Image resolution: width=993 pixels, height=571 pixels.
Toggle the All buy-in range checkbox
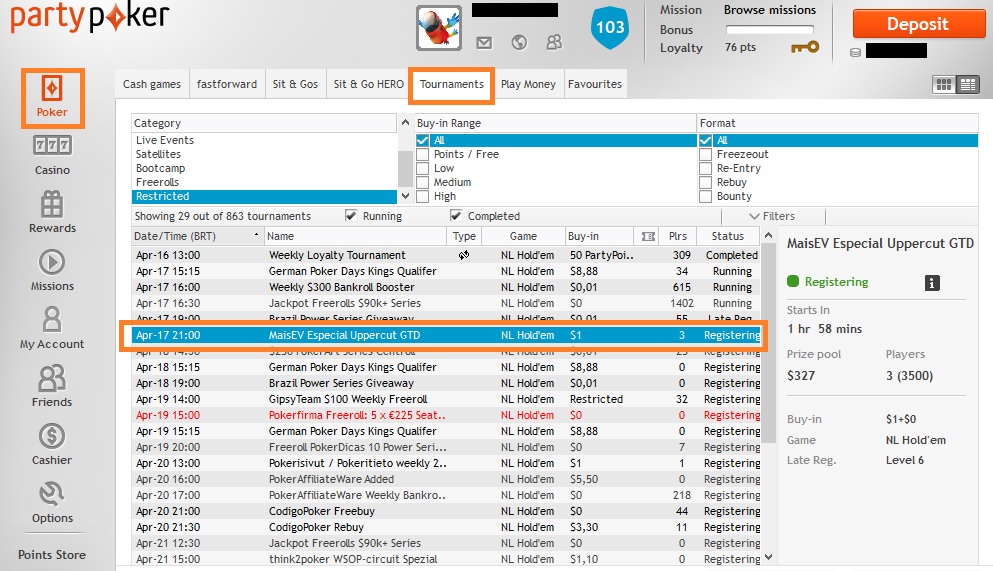pos(423,140)
